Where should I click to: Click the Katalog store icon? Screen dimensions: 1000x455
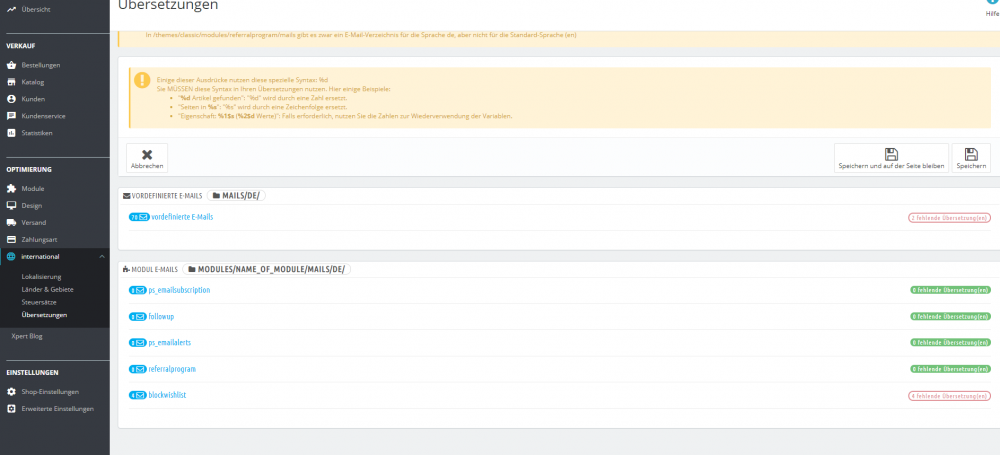pos(11,82)
